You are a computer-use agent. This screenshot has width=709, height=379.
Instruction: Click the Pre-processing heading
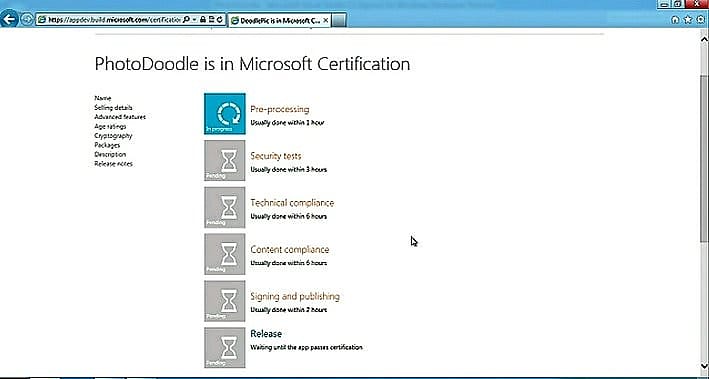tap(280, 109)
